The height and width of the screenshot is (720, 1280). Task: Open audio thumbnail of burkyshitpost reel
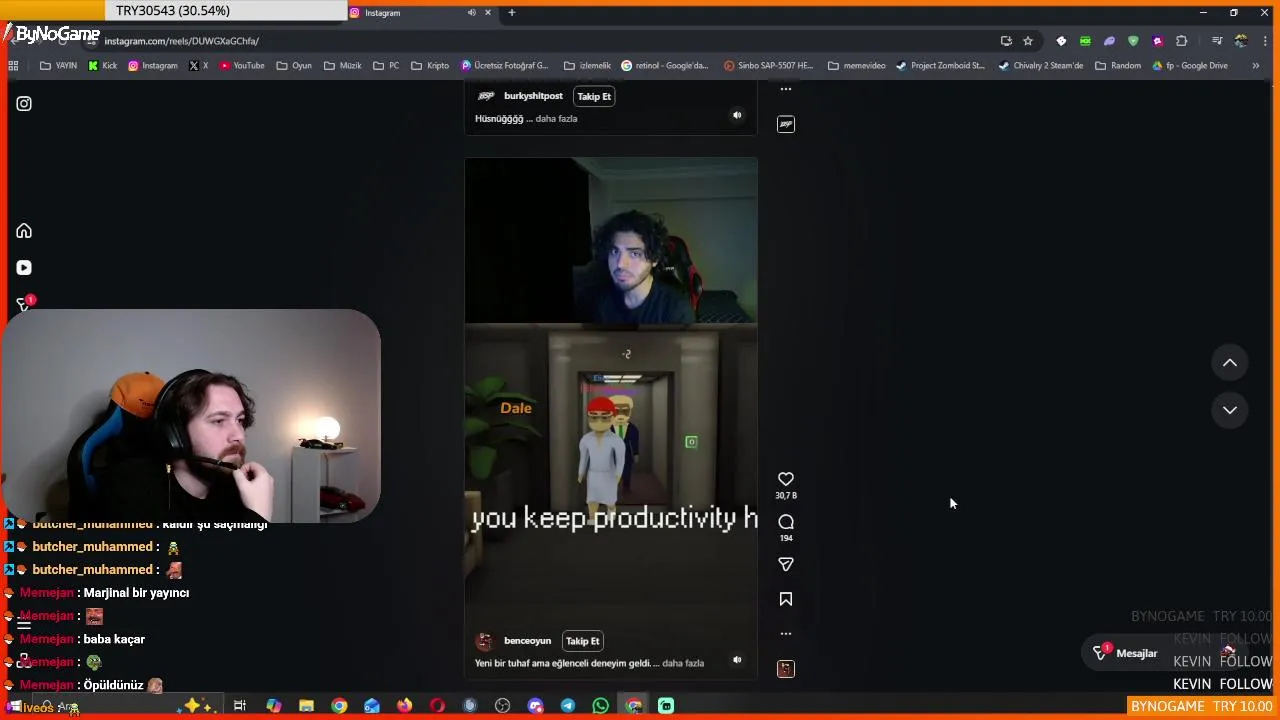pyautogui.click(x=786, y=124)
